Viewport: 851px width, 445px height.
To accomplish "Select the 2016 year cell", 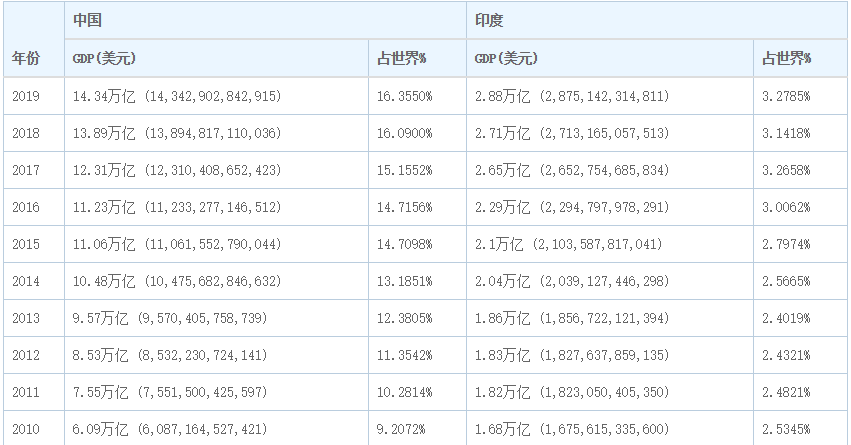I will [34, 207].
